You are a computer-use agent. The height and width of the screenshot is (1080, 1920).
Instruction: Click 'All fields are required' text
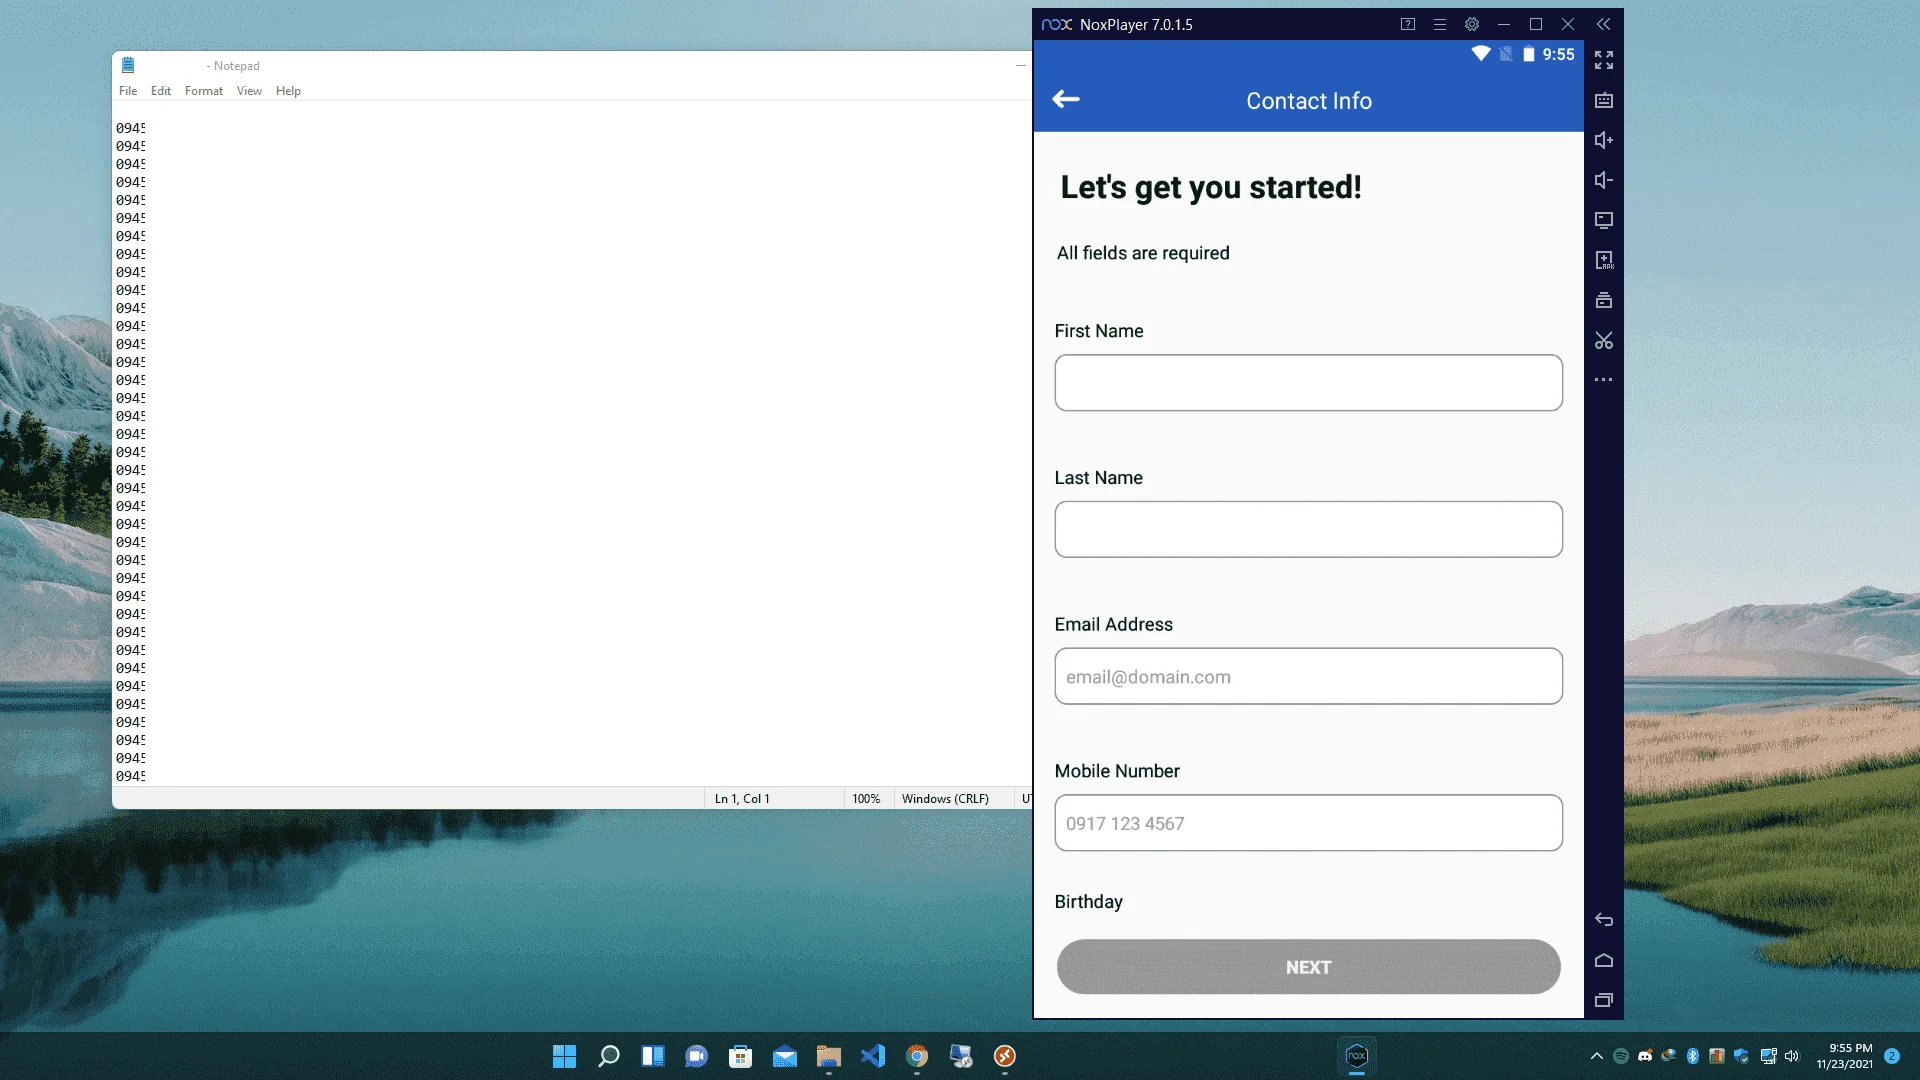1143,253
